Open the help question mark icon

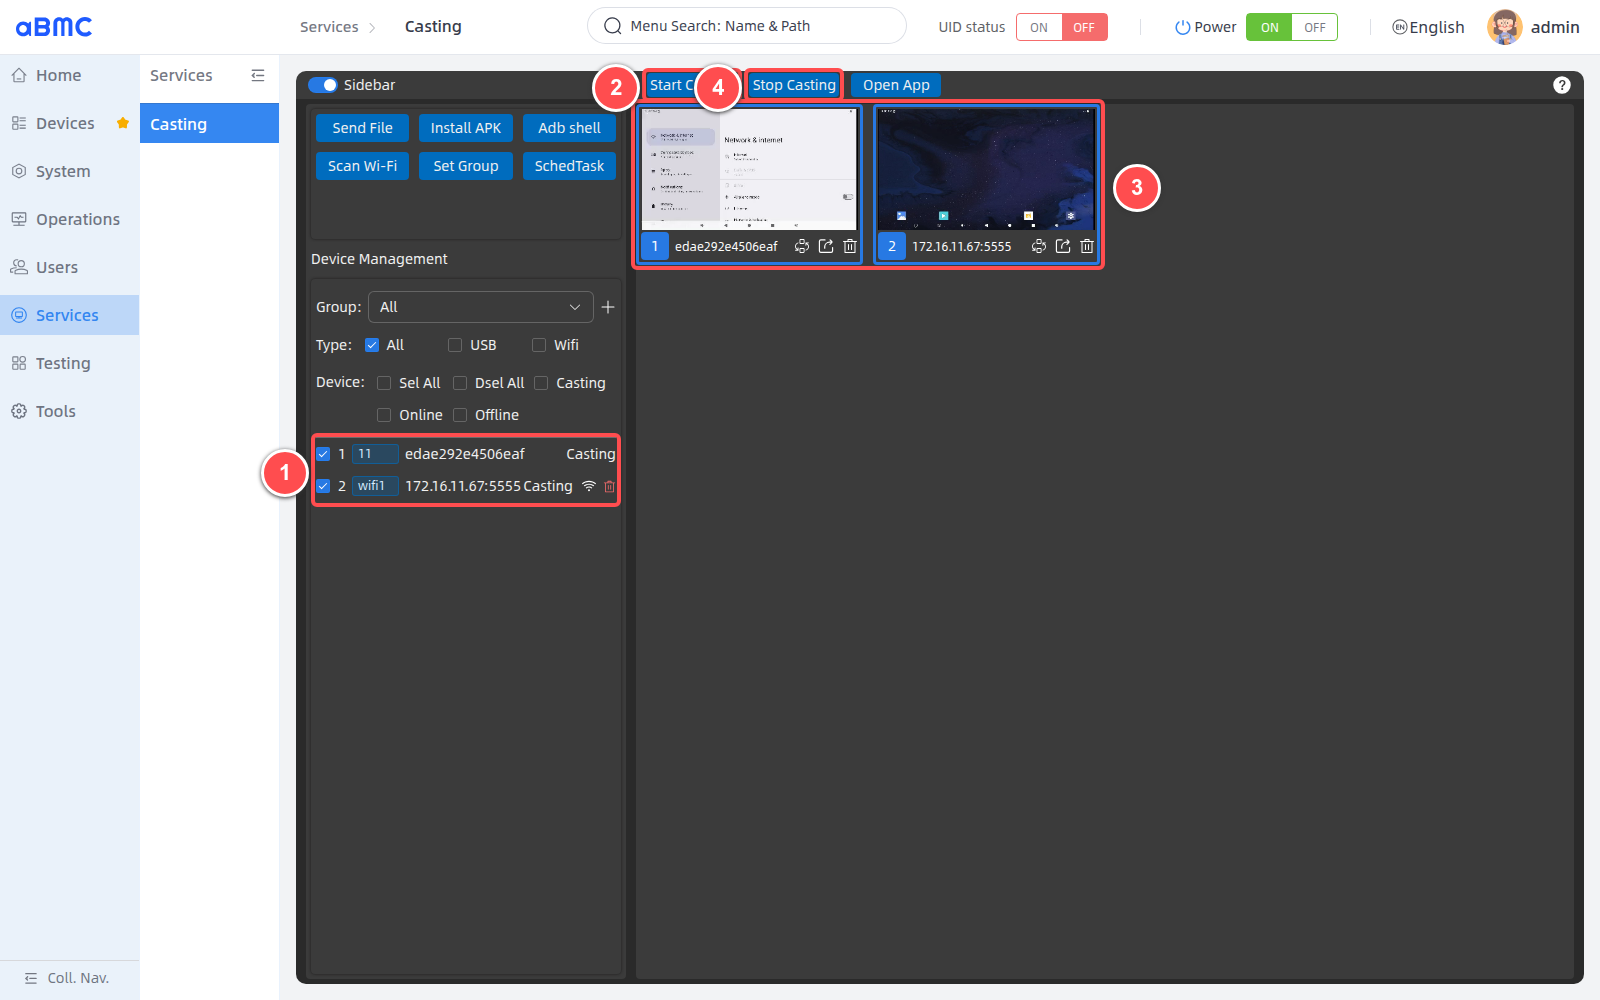(1562, 85)
